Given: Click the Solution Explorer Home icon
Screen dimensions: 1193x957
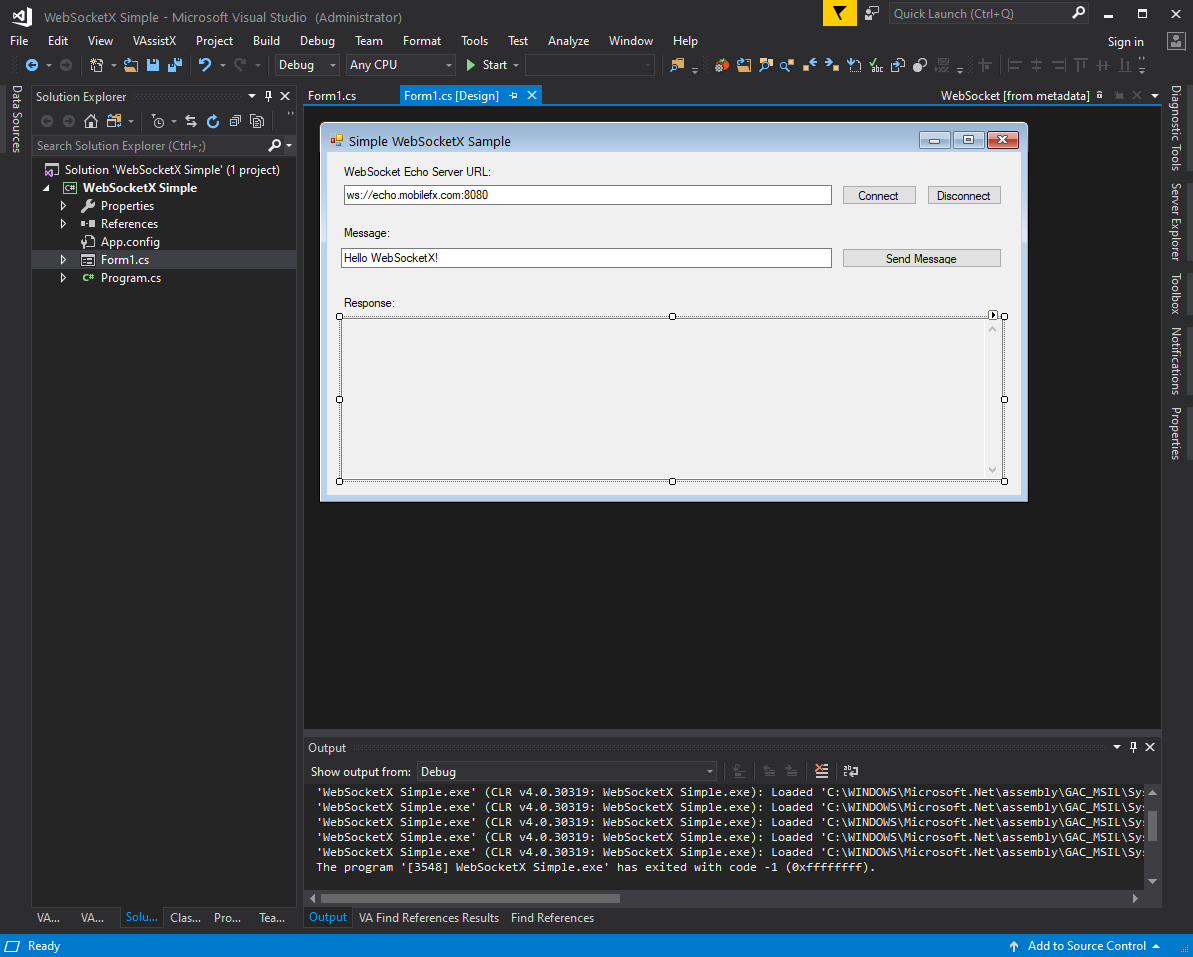Looking at the screenshot, I should tap(91, 121).
